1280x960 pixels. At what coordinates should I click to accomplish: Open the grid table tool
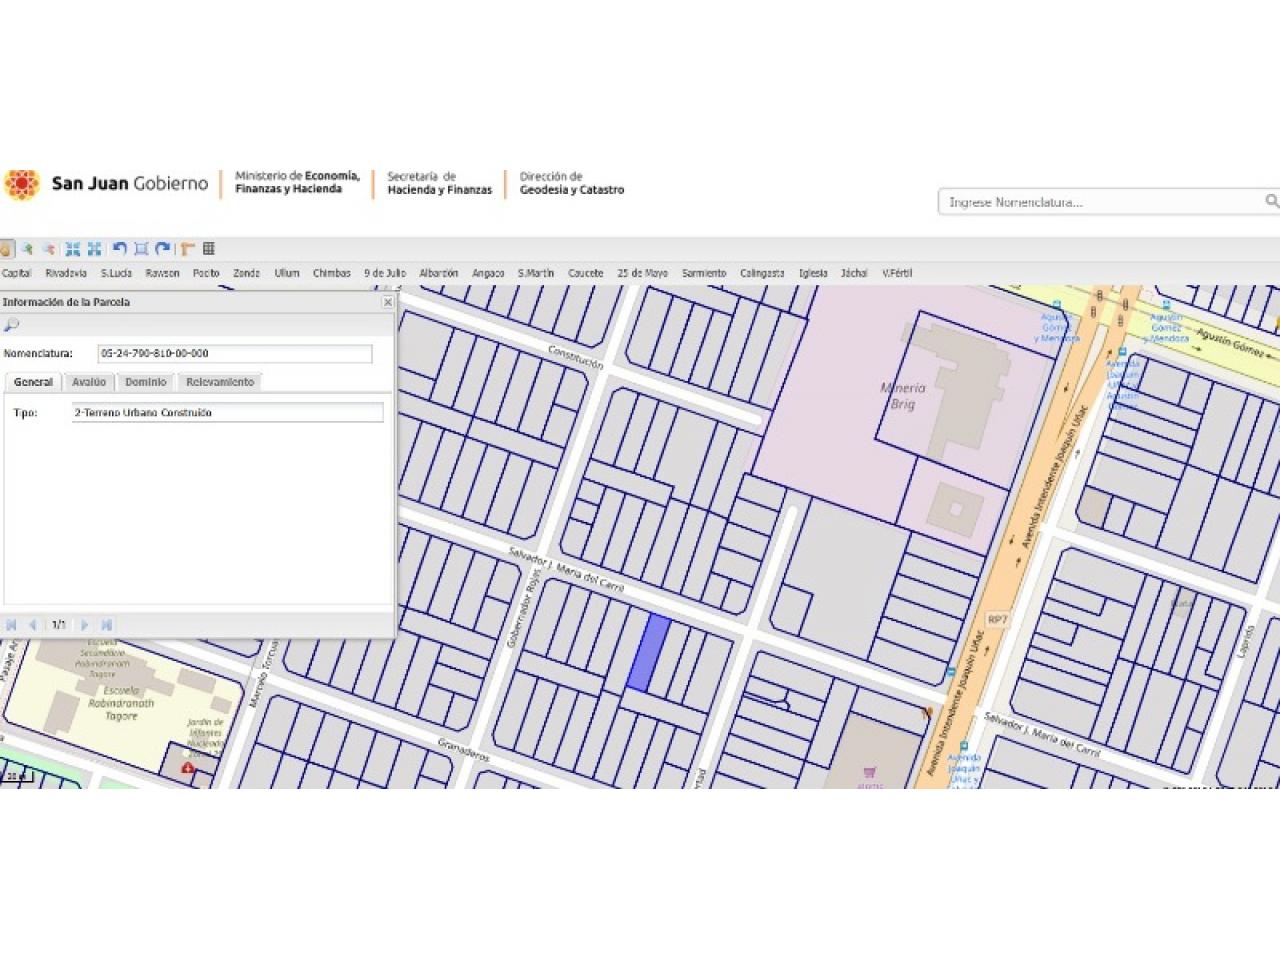209,249
